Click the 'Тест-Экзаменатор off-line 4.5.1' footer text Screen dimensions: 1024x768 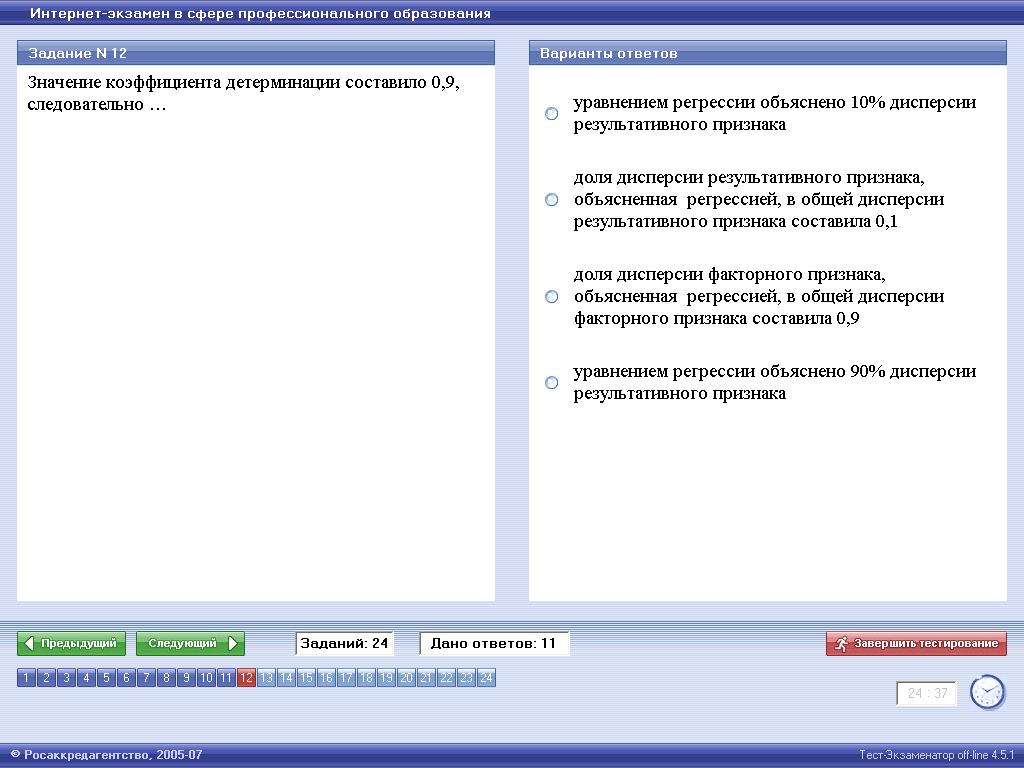tap(937, 755)
